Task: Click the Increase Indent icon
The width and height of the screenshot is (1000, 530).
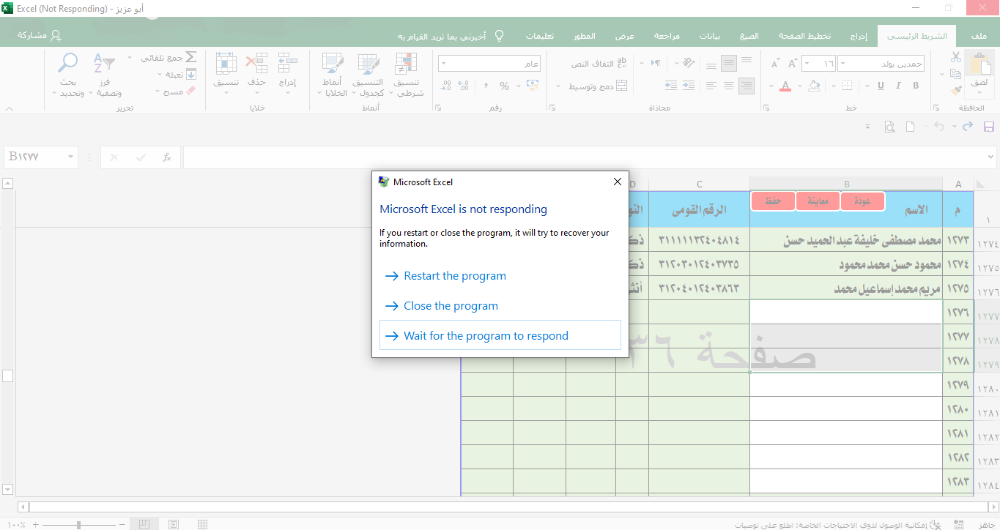Action: [671, 85]
